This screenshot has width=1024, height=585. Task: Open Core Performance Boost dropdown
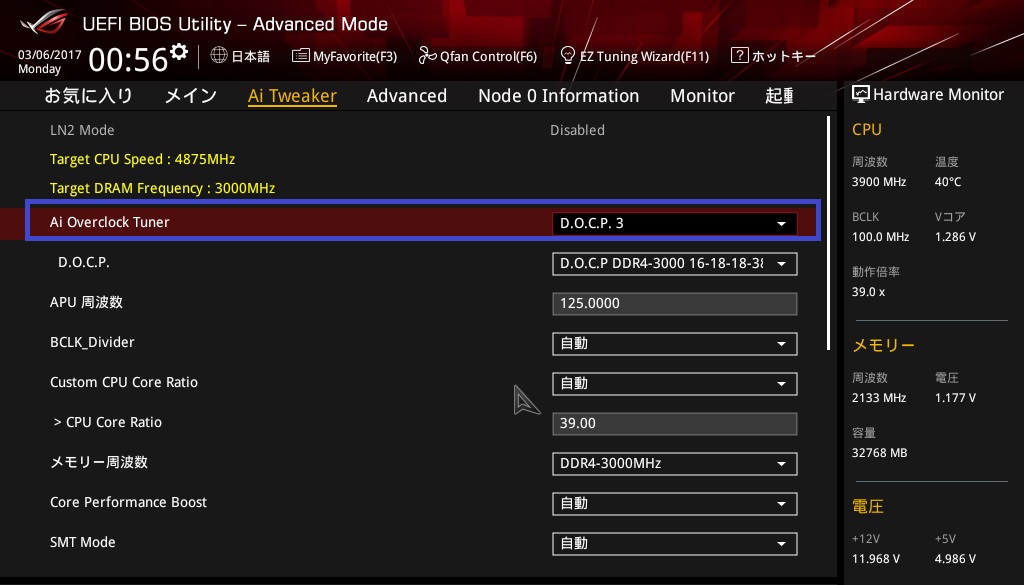click(674, 504)
